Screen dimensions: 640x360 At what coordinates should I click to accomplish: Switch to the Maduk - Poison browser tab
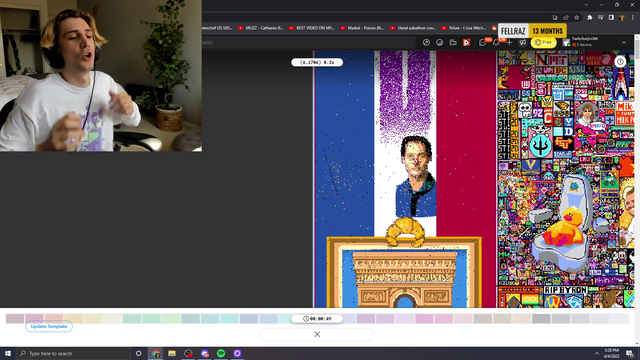(362, 28)
